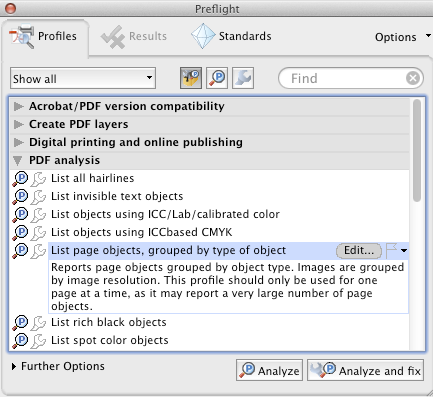Click magnifier icon of List page objects row
The image size is (433, 397).
(x=20, y=251)
